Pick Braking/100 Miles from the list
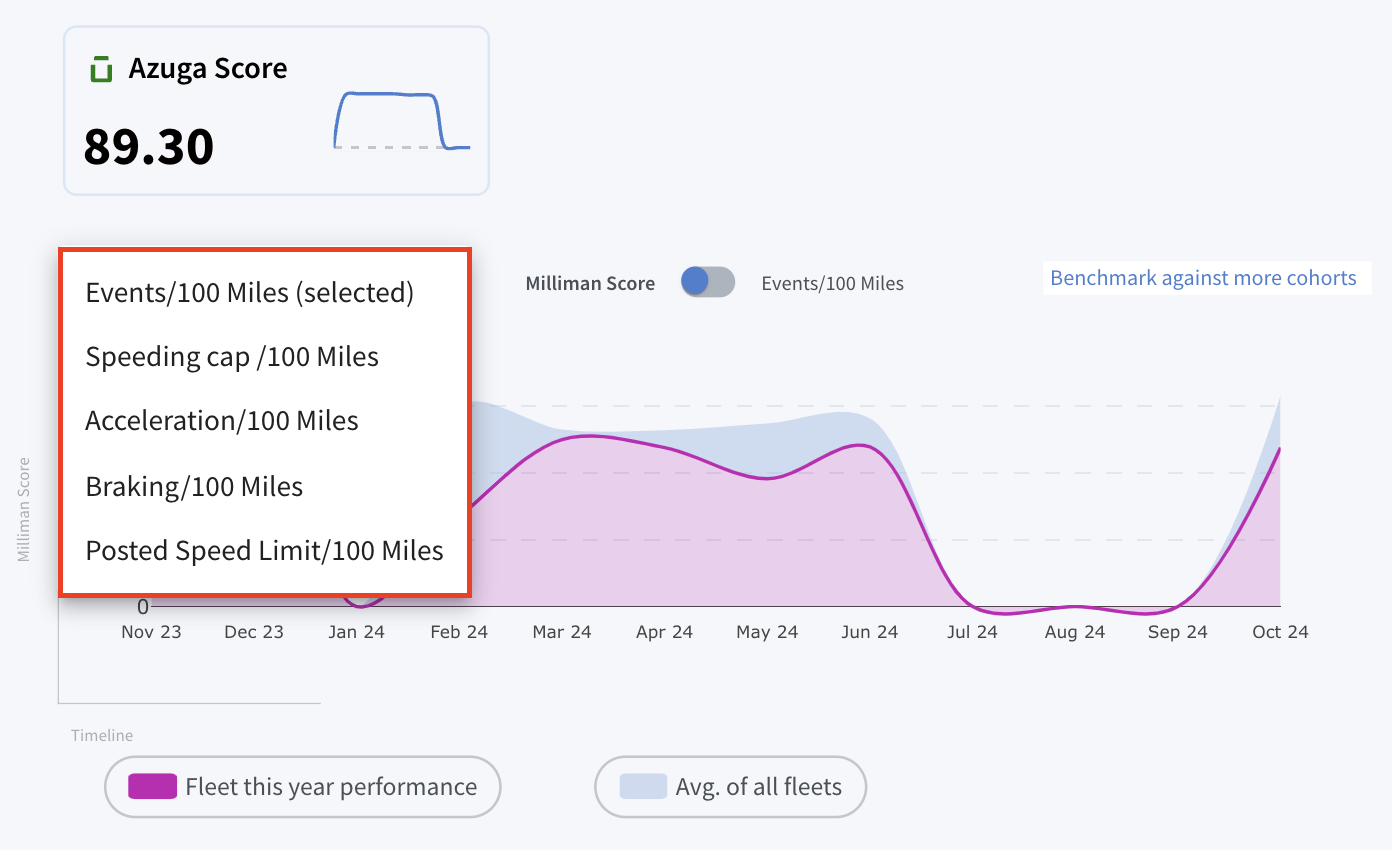Image resolution: width=1392 pixels, height=850 pixels. coord(194,487)
